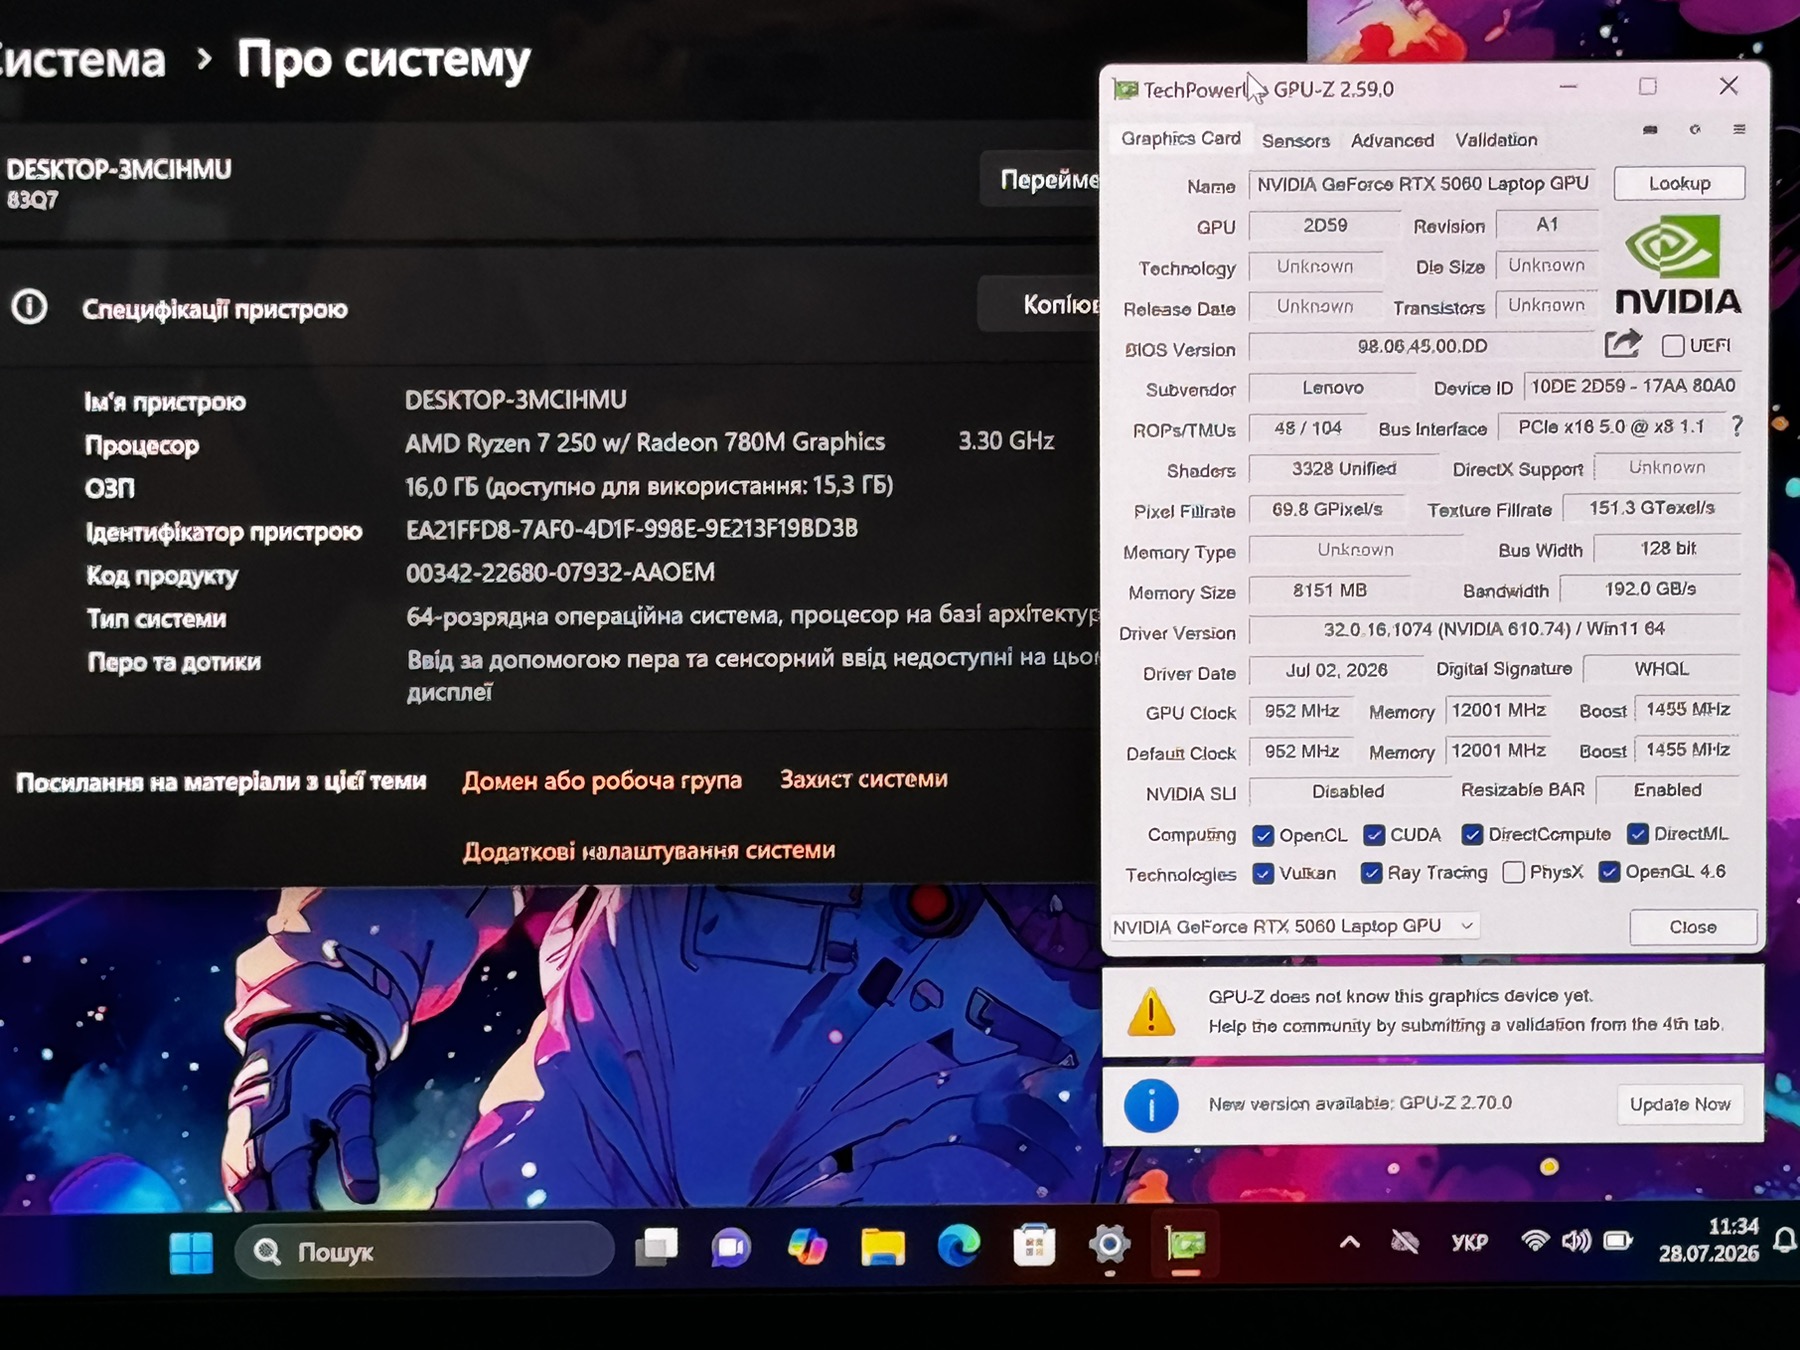
Task: Click the Device ID value 10DE 2D59 - 17AA 80A0
Action: click(1633, 386)
